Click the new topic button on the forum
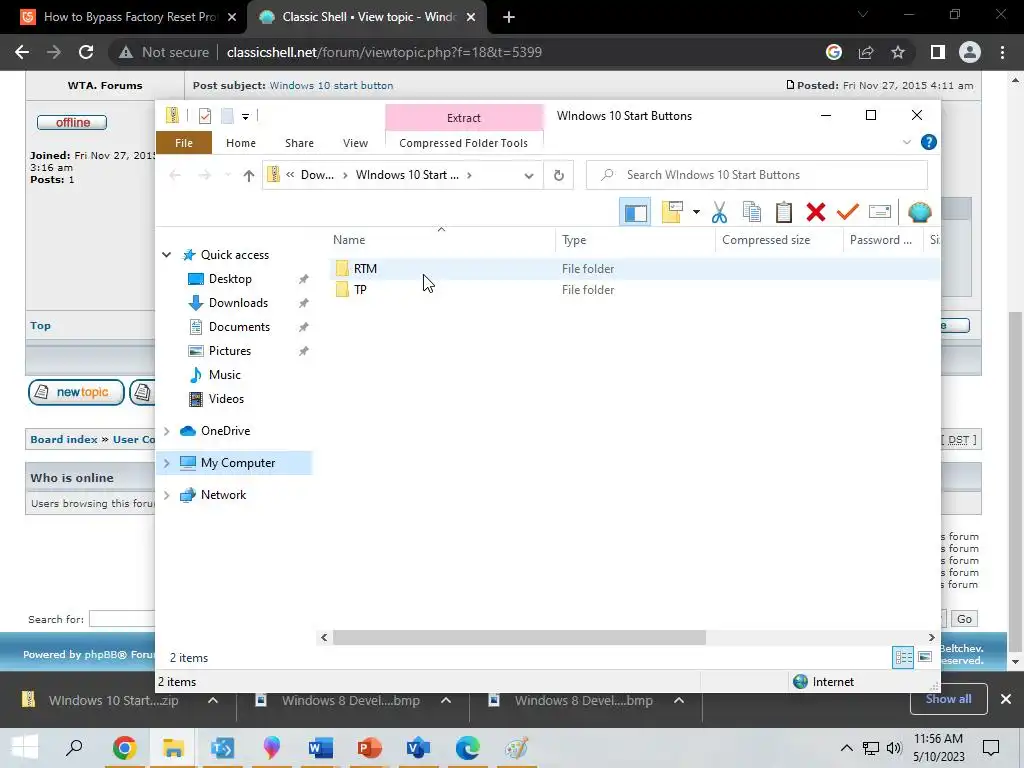The height and width of the screenshot is (768, 1024). 76,392
